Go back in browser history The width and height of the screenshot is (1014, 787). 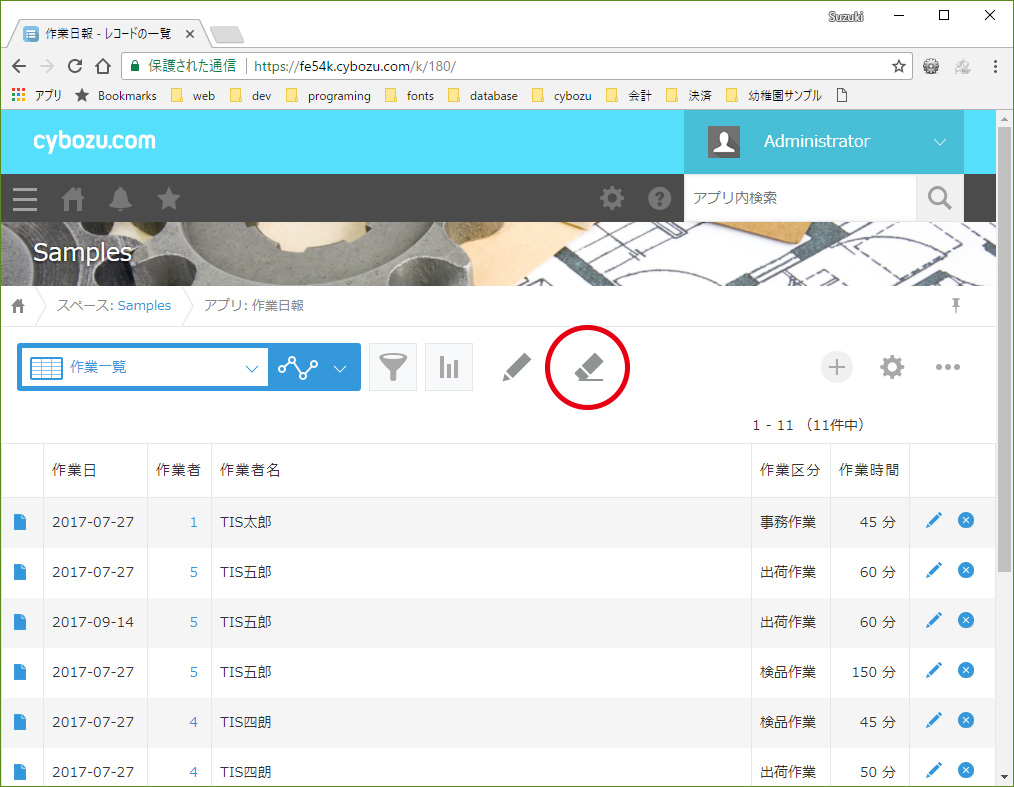(x=19, y=66)
